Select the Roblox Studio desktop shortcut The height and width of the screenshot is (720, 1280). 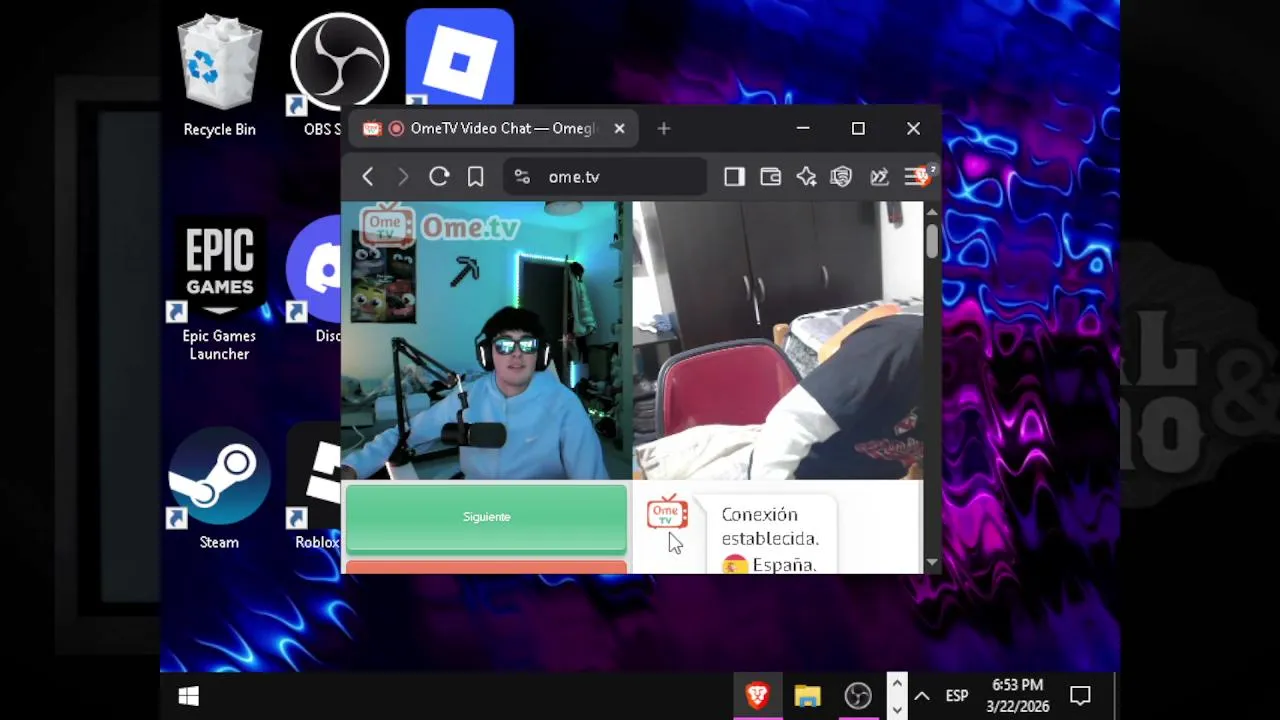pos(314,488)
